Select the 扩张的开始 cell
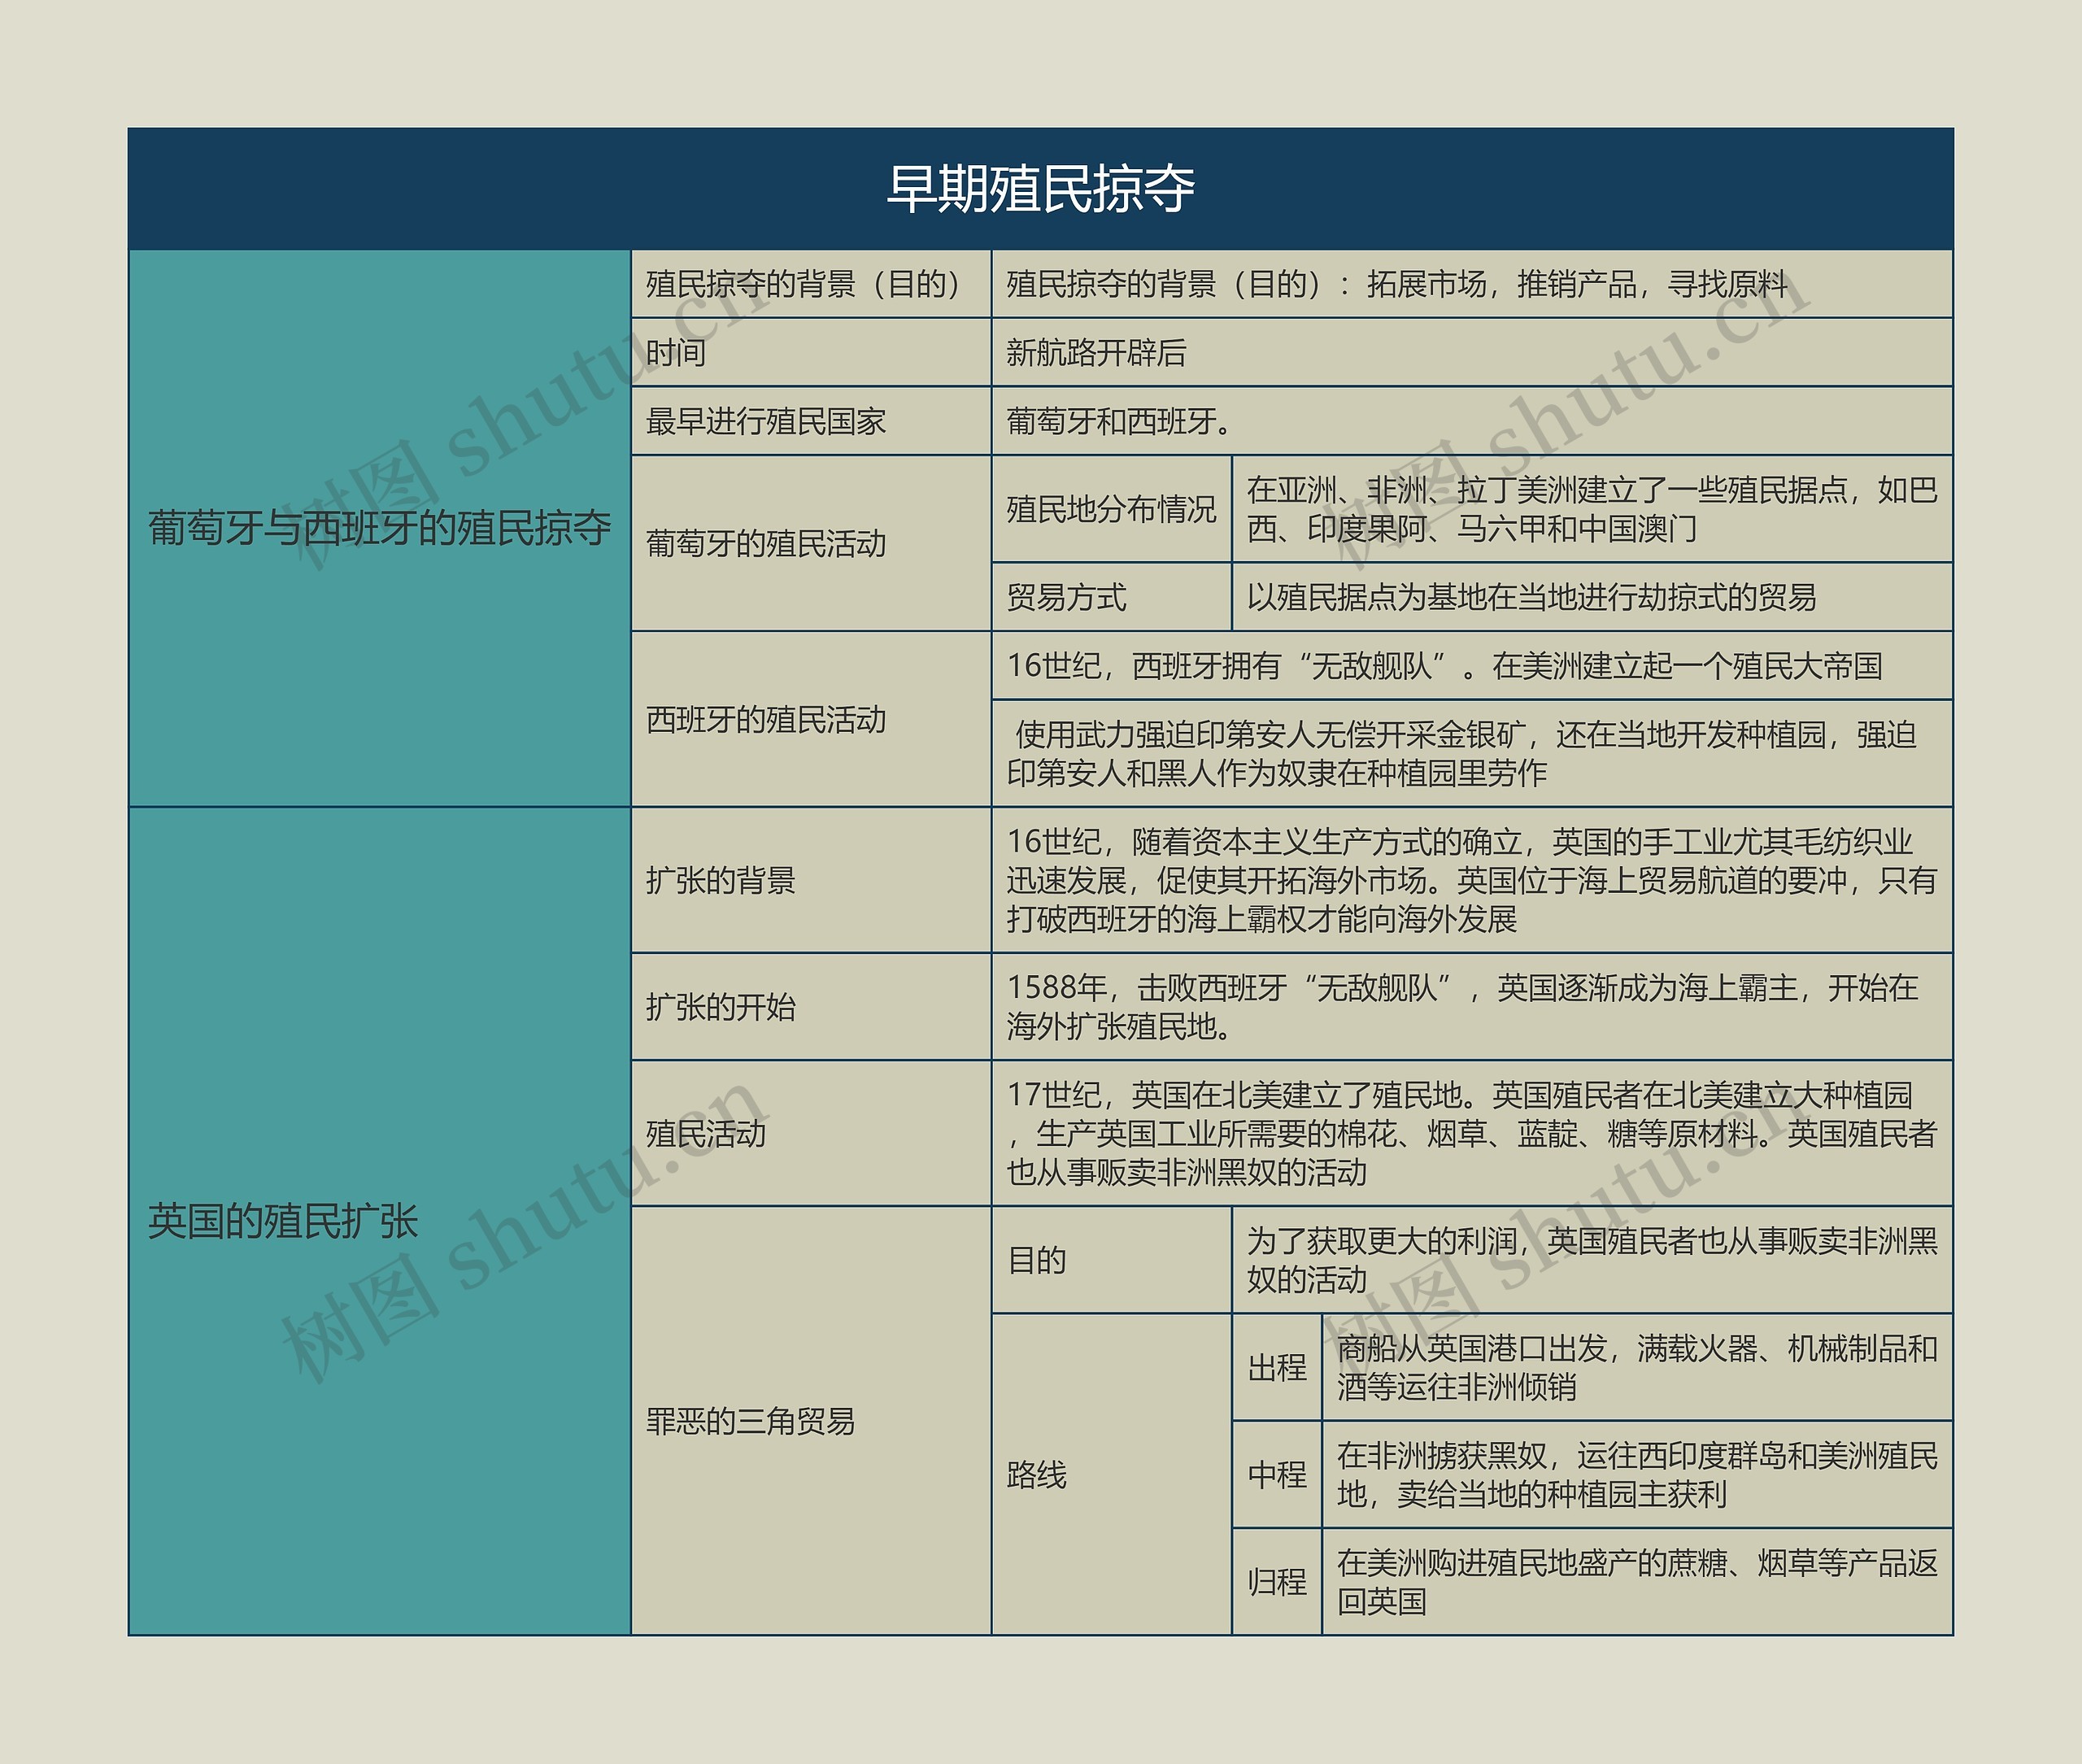The image size is (2082, 1764). pyautogui.click(x=811, y=1006)
